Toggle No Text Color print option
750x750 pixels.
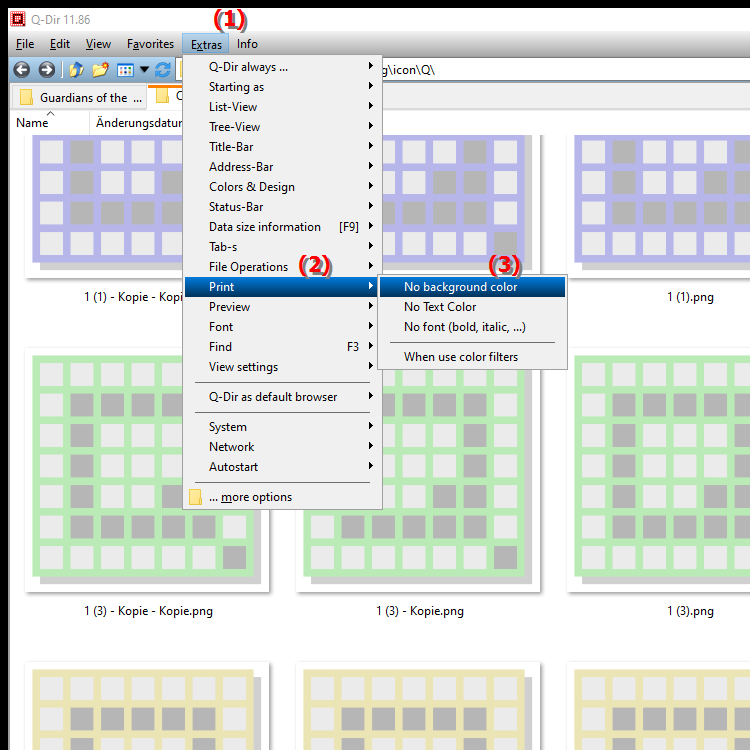[x=473, y=307]
